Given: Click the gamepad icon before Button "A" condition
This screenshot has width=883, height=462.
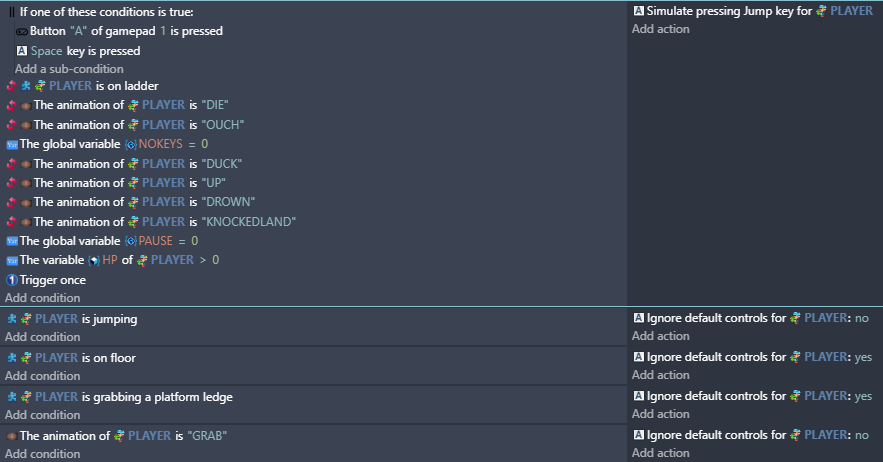Looking at the screenshot, I should click(22, 32).
